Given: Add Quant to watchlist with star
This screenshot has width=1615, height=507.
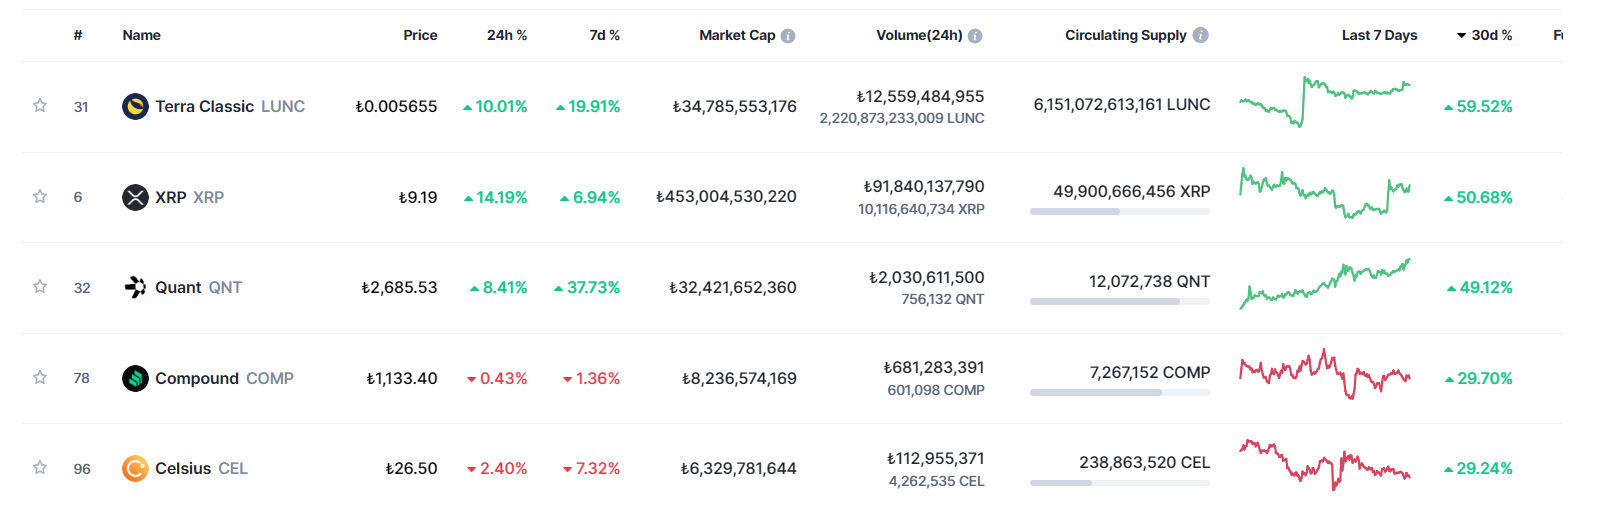Looking at the screenshot, I should 40,287.
